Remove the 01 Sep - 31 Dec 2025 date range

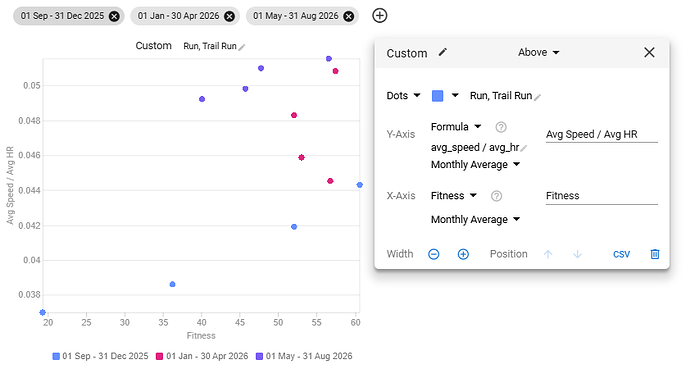[114, 16]
